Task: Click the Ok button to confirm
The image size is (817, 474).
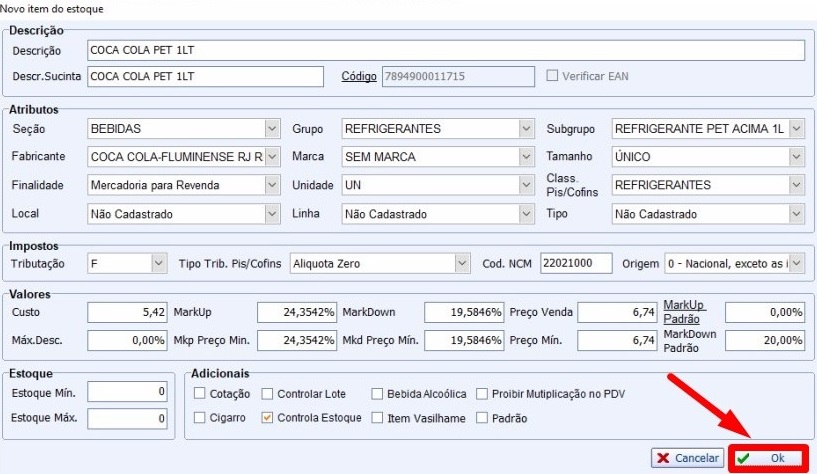Action: pos(768,457)
